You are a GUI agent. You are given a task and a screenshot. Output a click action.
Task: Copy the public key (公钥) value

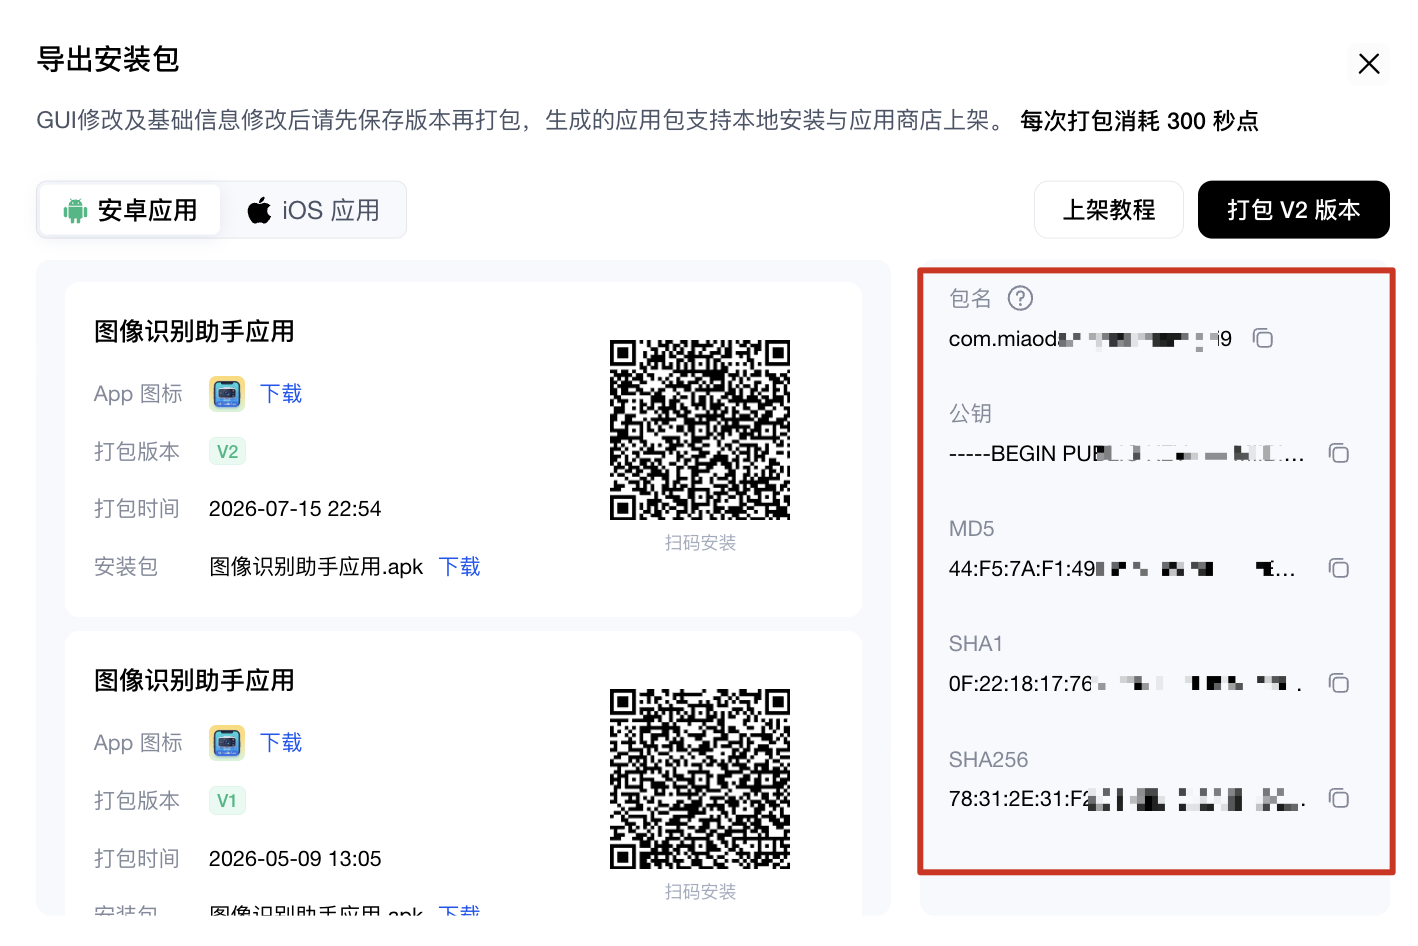point(1339,453)
